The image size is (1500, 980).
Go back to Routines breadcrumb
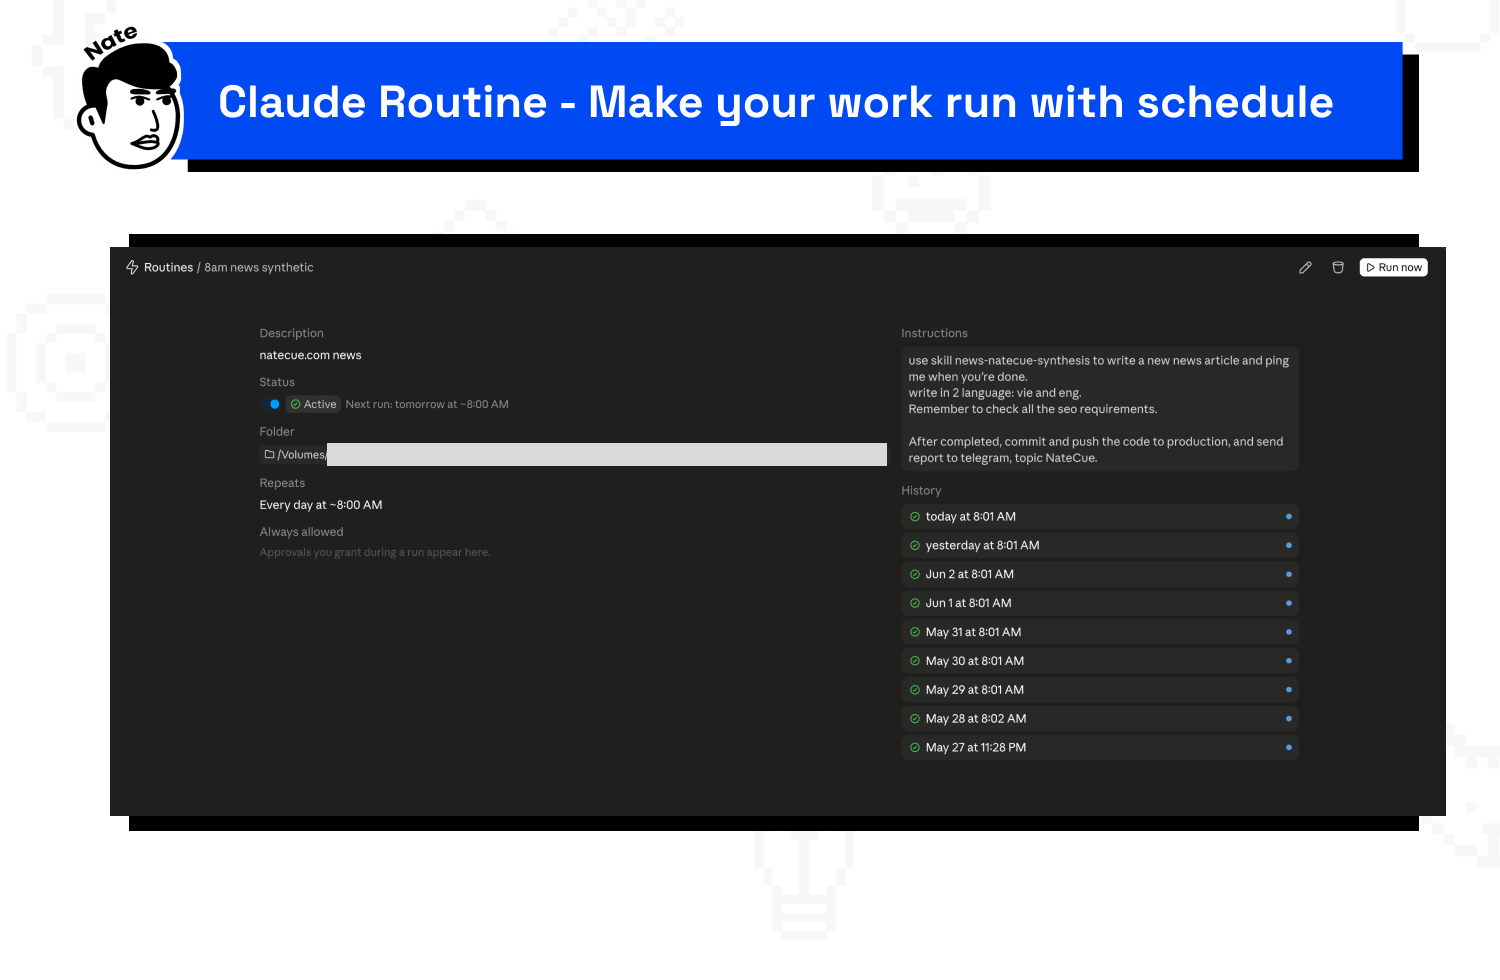pyautogui.click(x=168, y=268)
